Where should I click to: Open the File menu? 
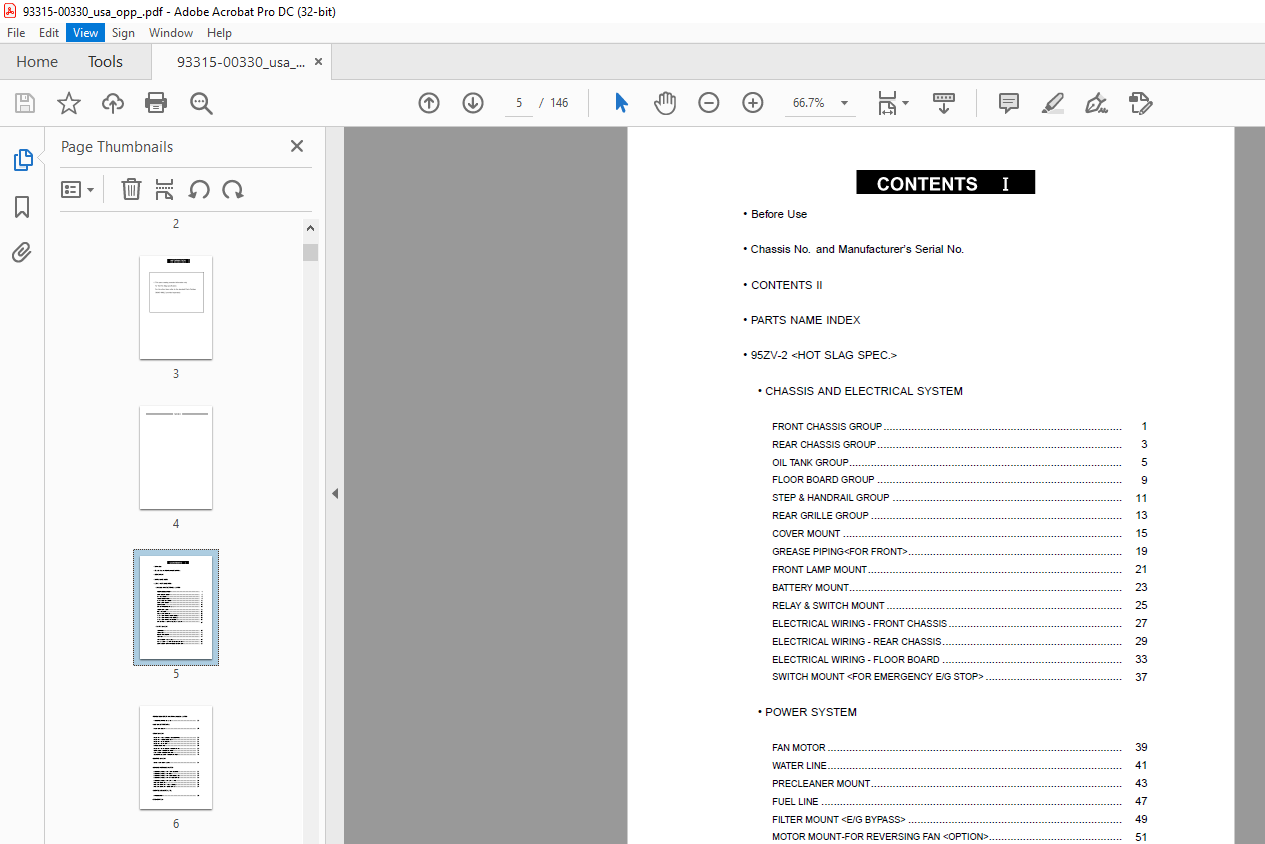[16, 33]
